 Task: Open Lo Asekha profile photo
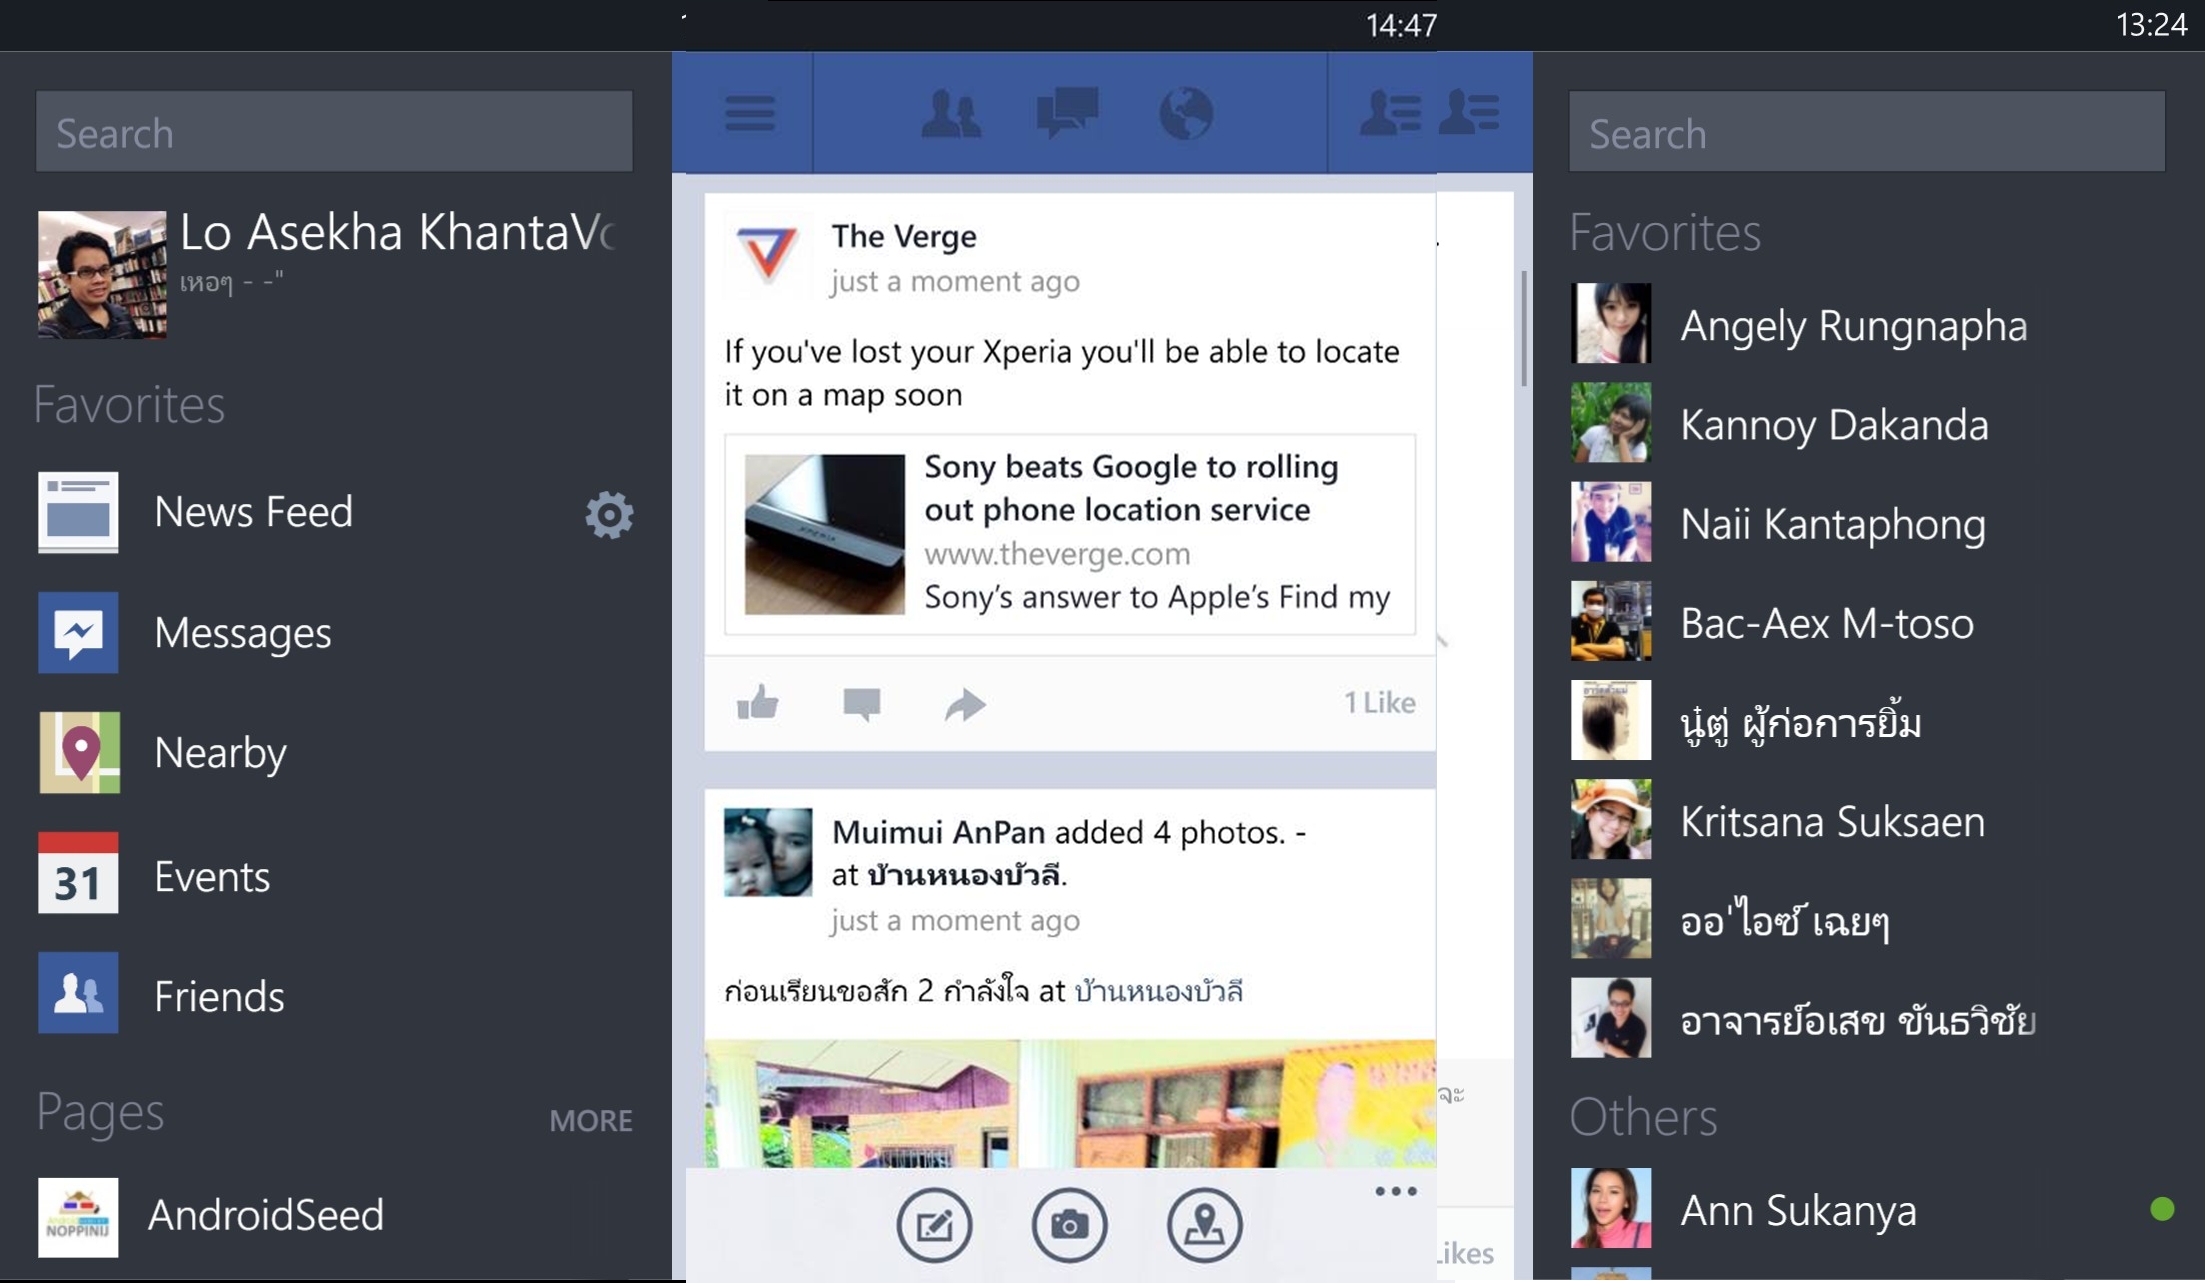tap(102, 274)
